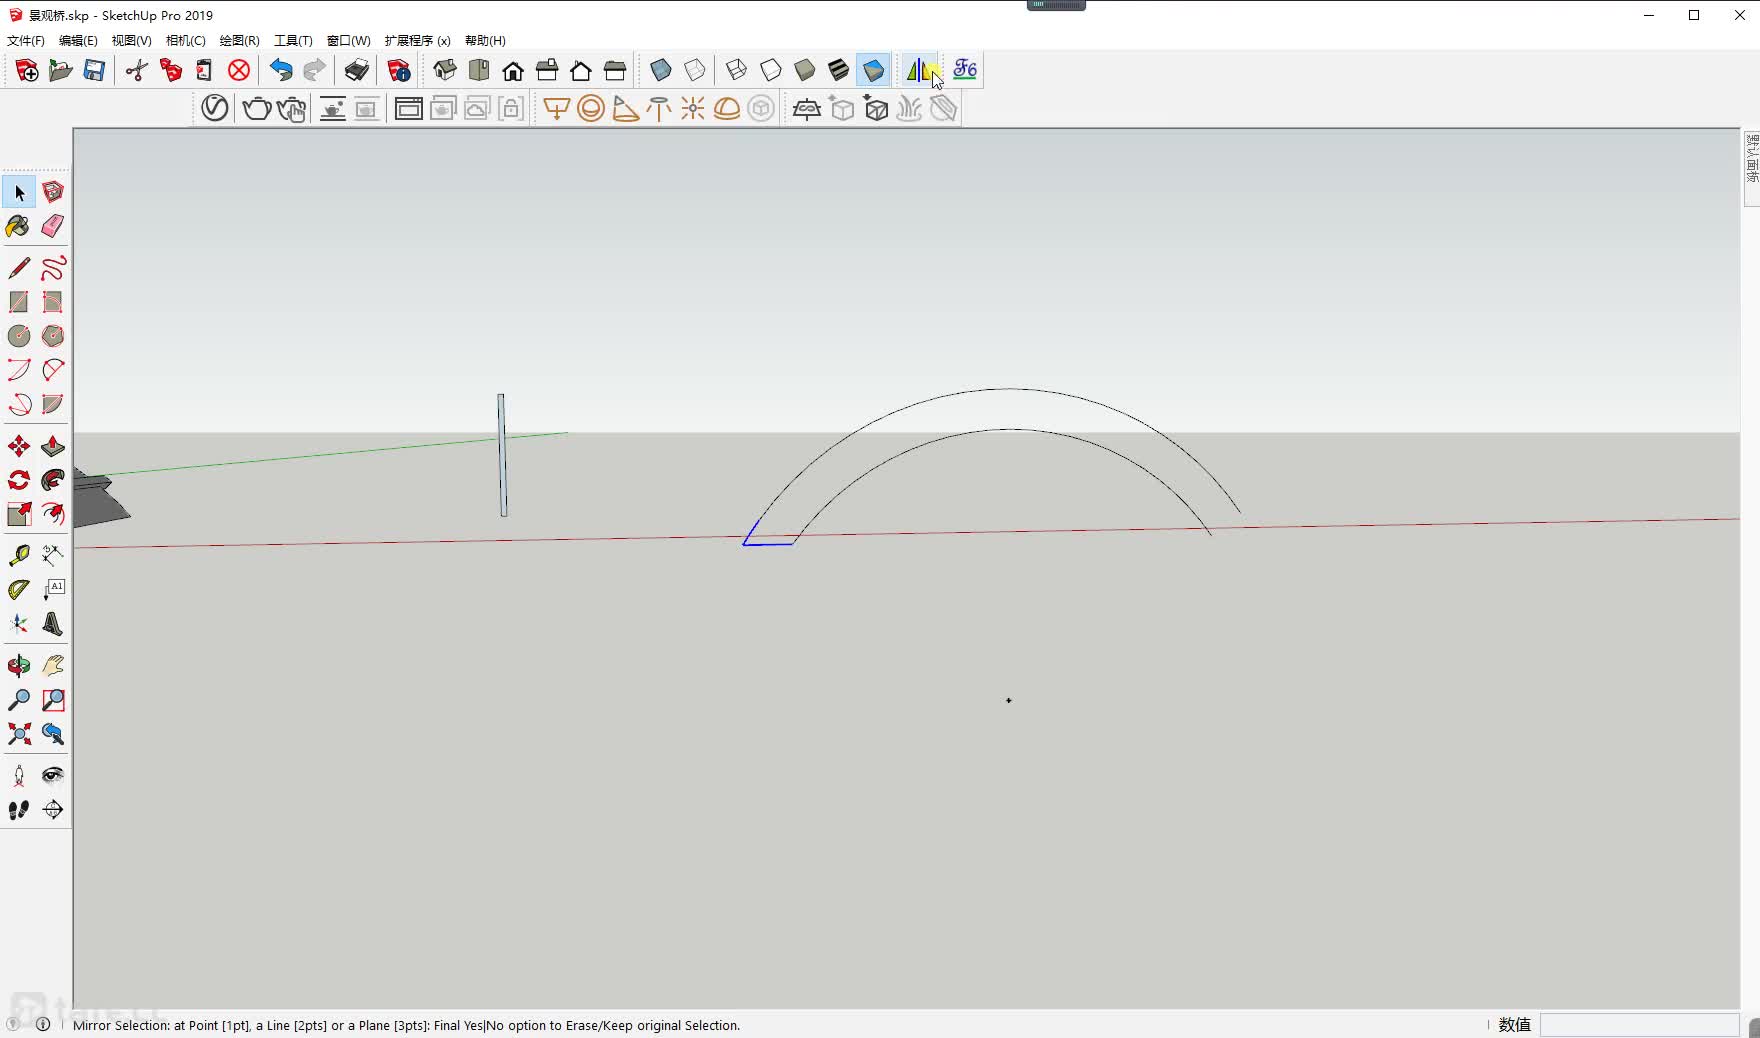Pick the Pan hand tool
This screenshot has height=1038, width=1760.
tap(53, 666)
